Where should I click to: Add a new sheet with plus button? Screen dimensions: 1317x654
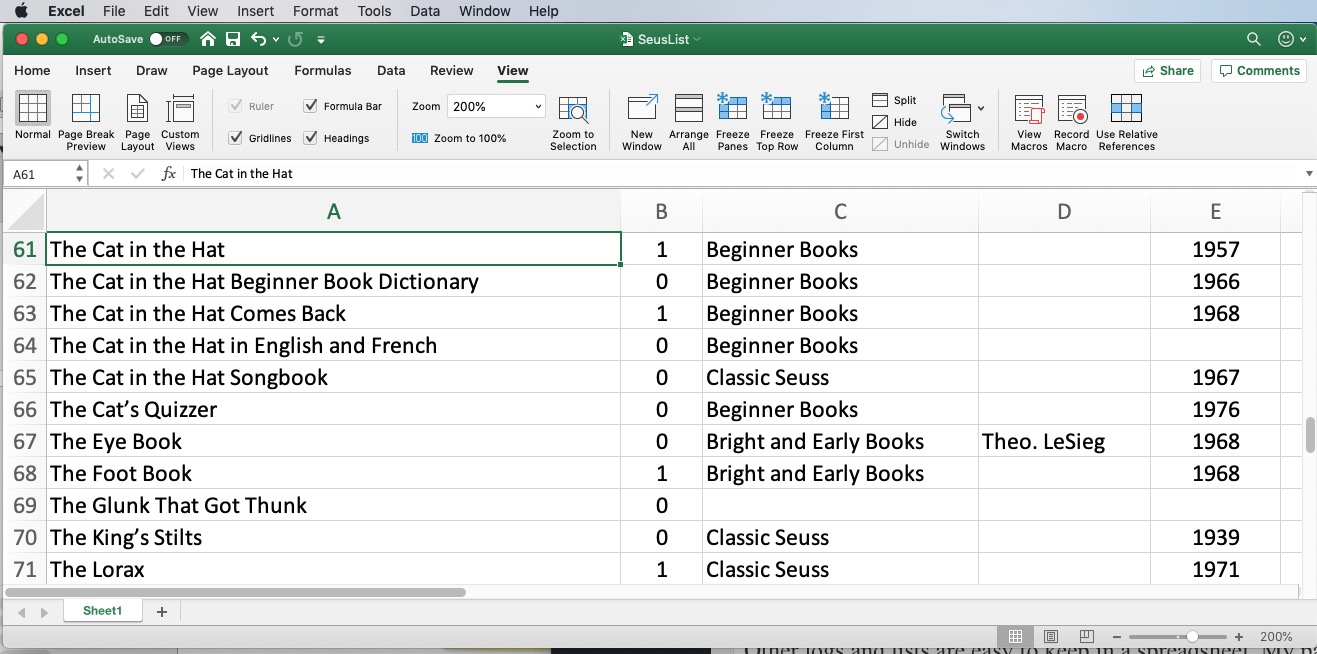(162, 611)
